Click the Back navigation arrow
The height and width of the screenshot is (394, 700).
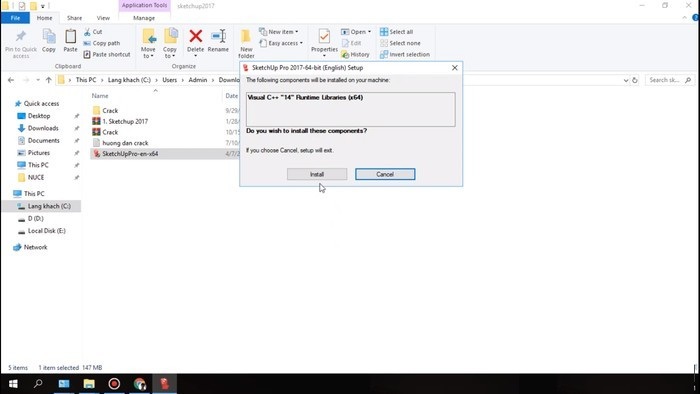[11, 80]
